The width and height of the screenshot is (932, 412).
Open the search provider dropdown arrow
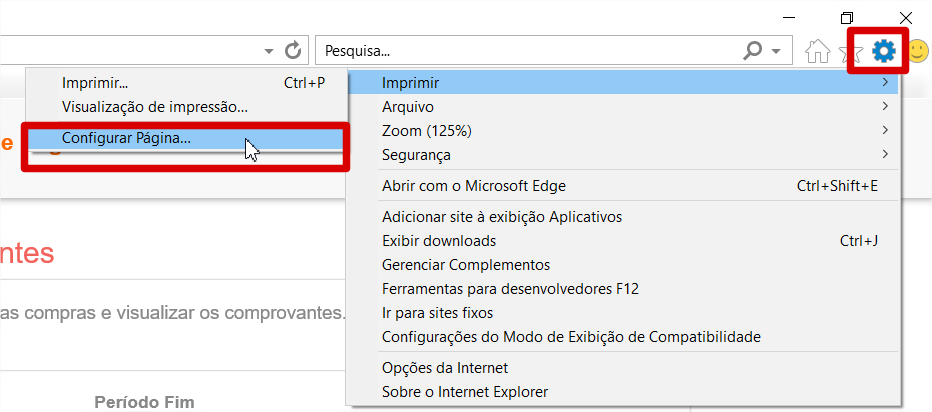pos(776,52)
